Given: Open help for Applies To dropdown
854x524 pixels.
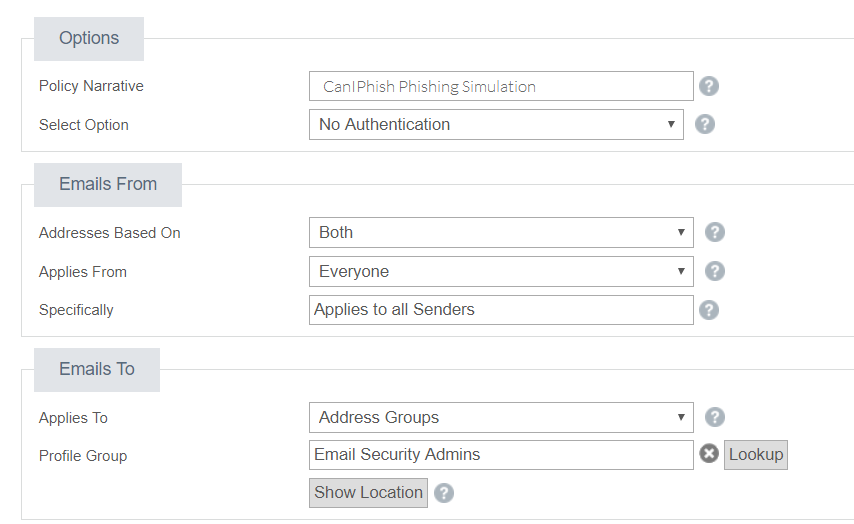Looking at the screenshot, I should 714,417.
